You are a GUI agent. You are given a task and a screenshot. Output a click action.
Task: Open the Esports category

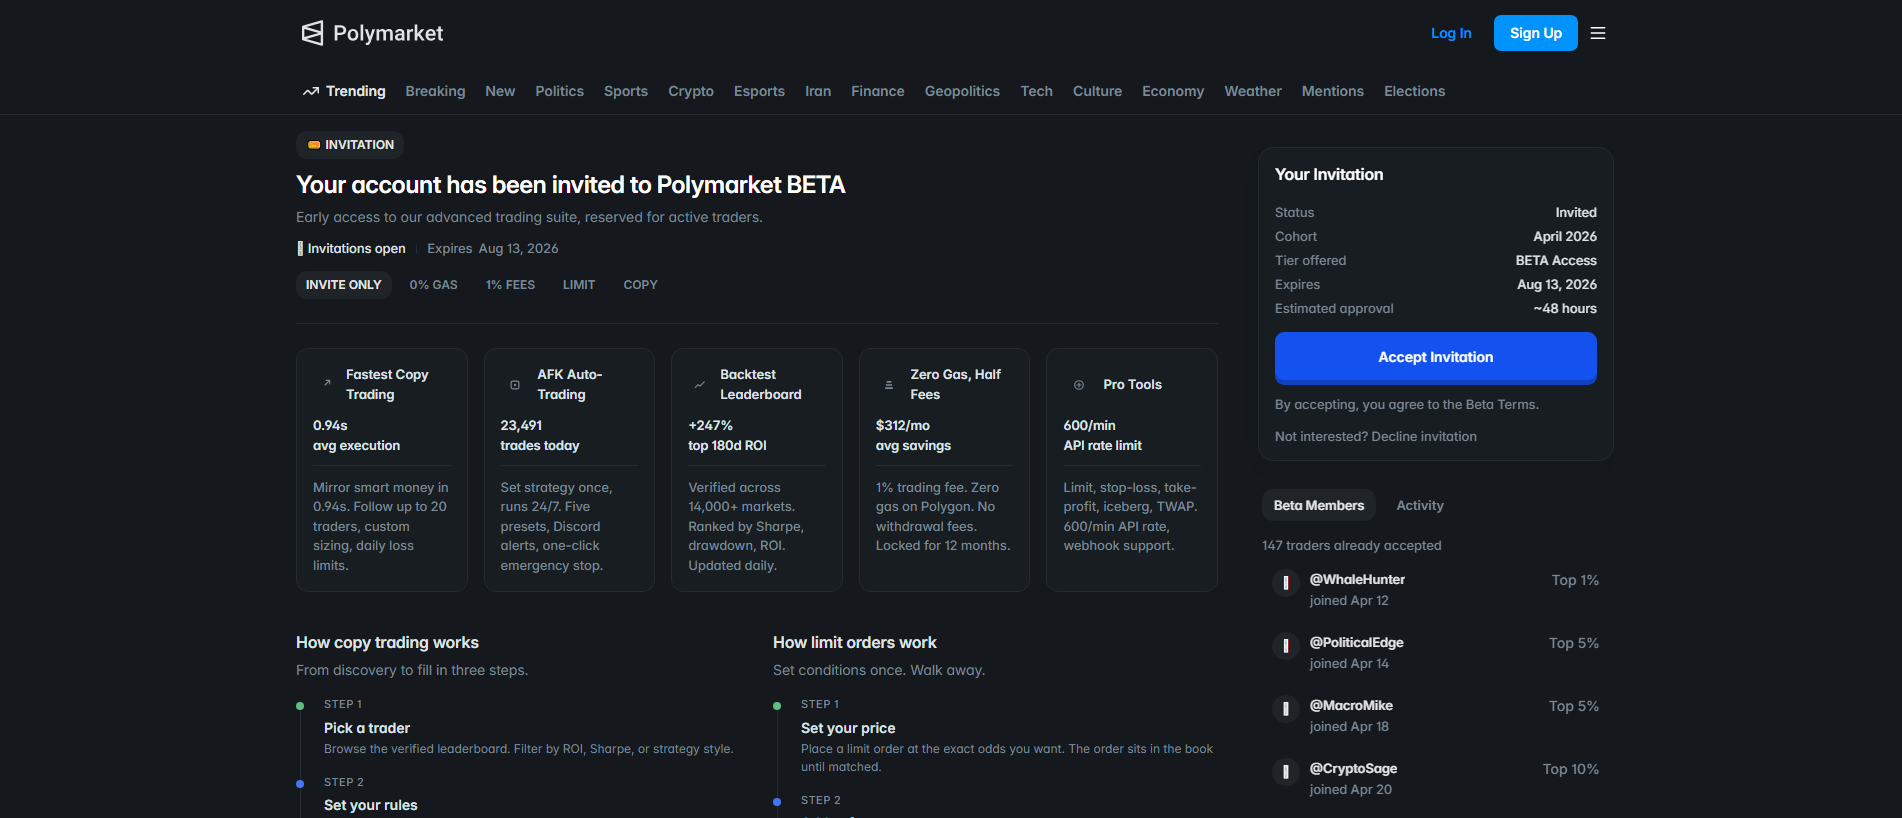[759, 91]
